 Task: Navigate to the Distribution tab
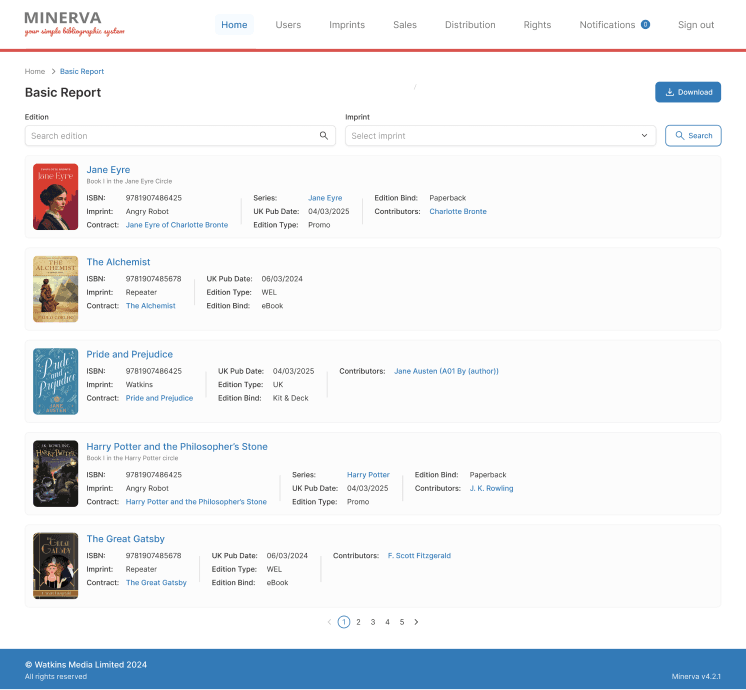tap(470, 25)
